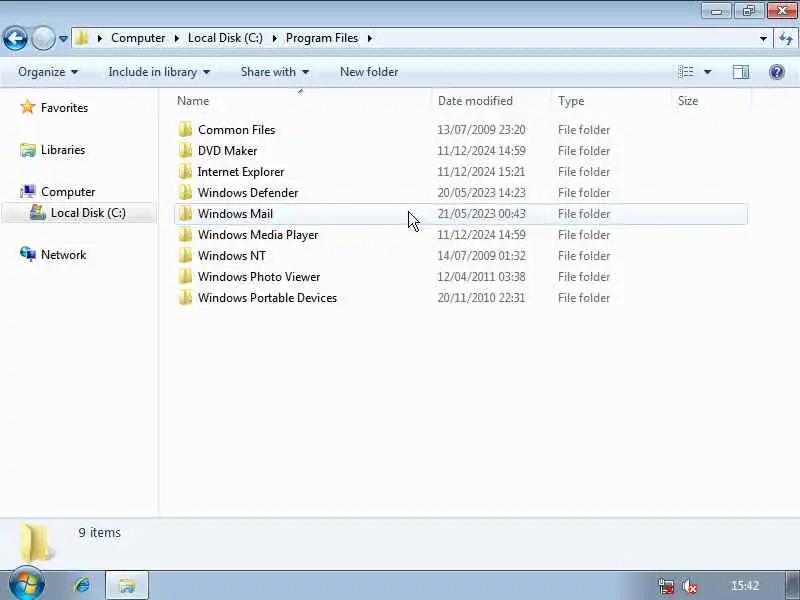The image size is (800, 600).
Task: Select the DVD Maker folder icon
Action: (x=185, y=150)
